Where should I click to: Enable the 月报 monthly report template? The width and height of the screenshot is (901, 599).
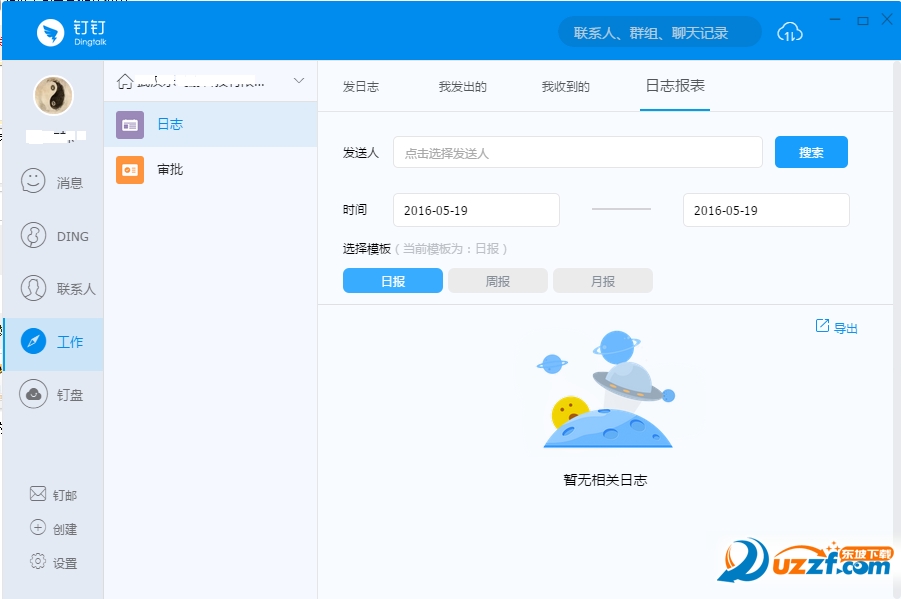pyautogui.click(x=602, y=281)
